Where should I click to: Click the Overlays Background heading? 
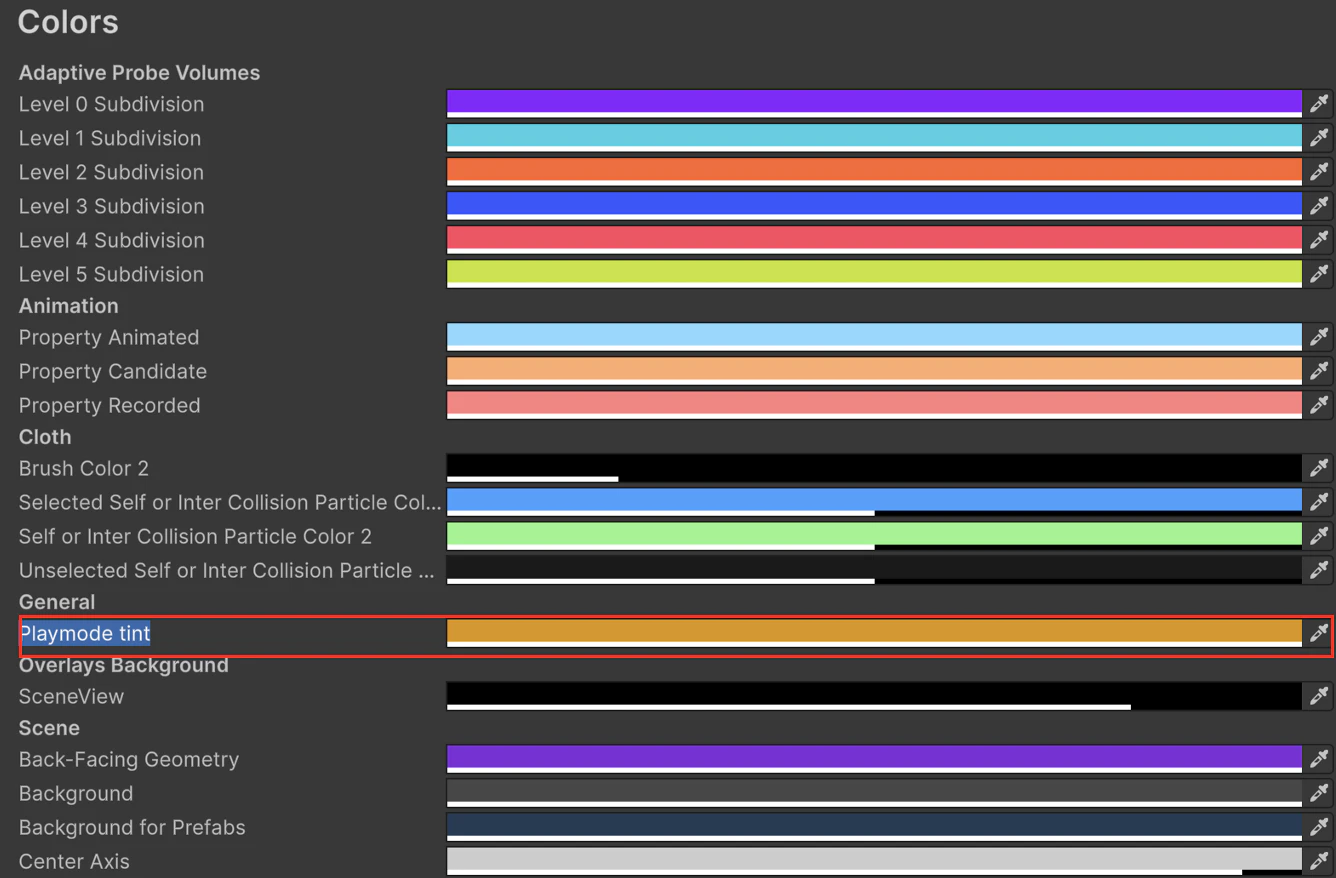pos(124,665)
